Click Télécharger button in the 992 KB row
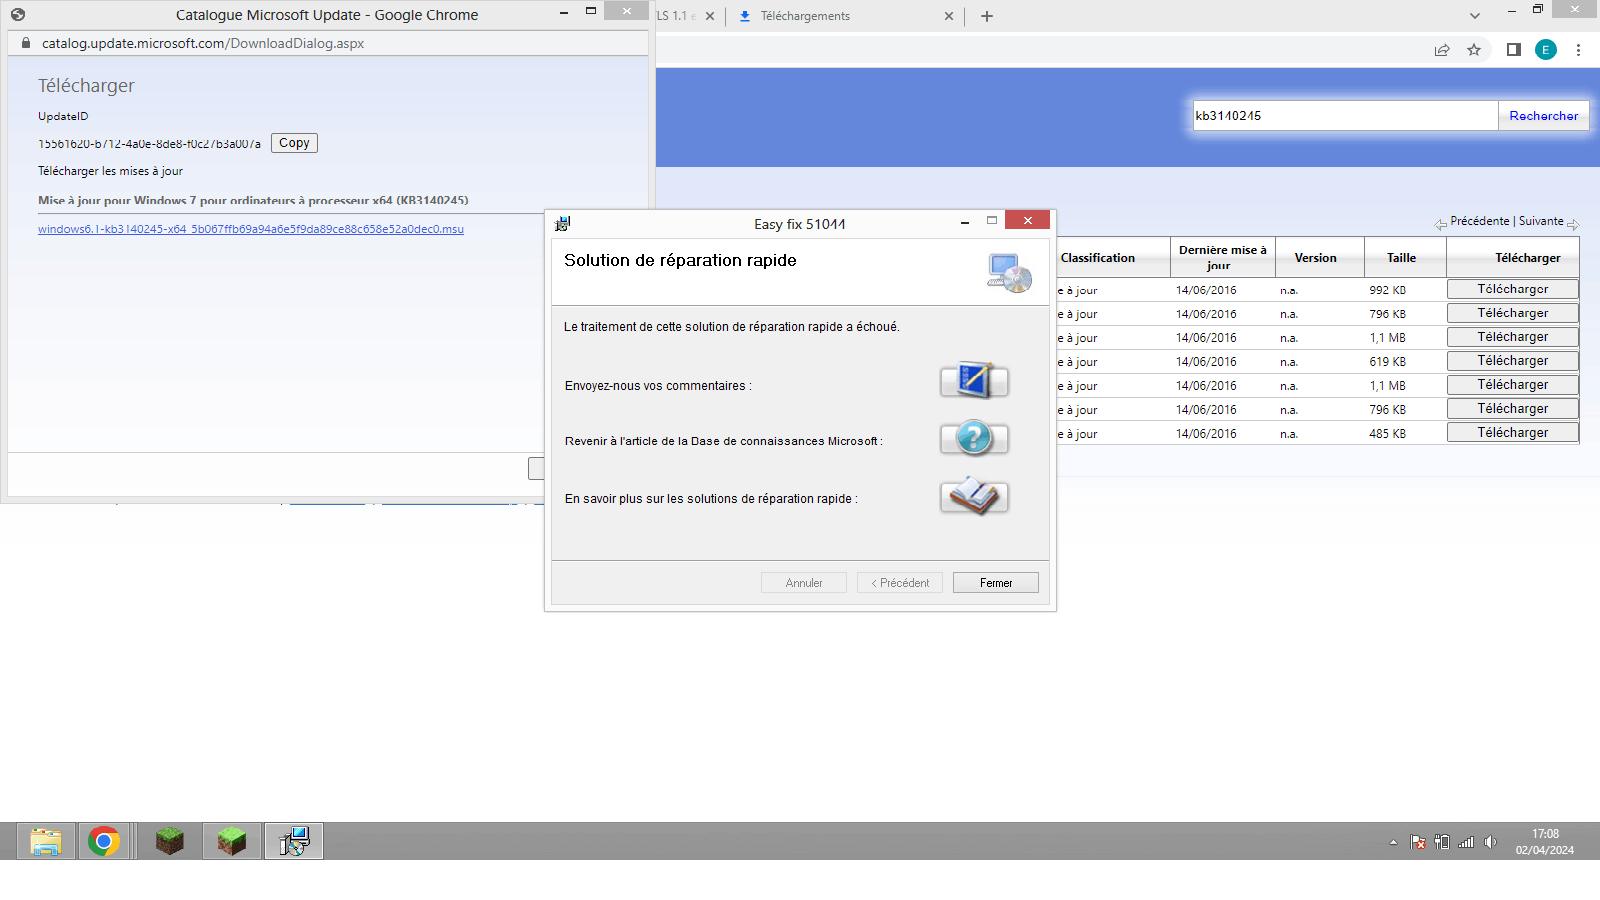 click(x=1513, y=289)
